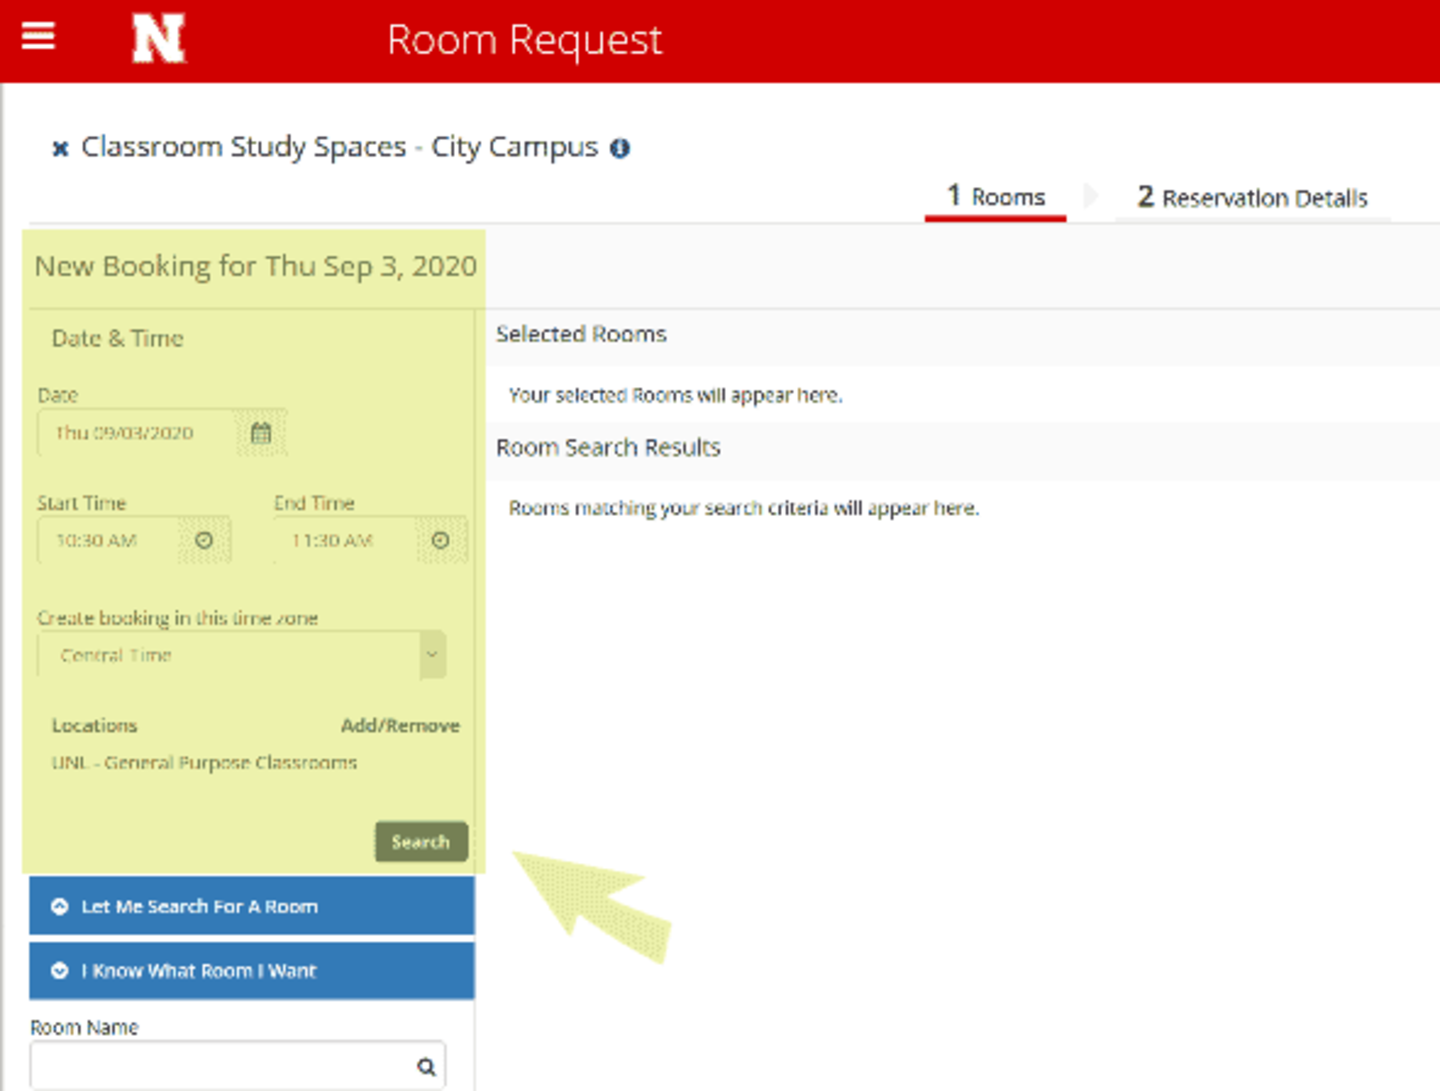Open the calendar picker for the Date field

(261, 433)
